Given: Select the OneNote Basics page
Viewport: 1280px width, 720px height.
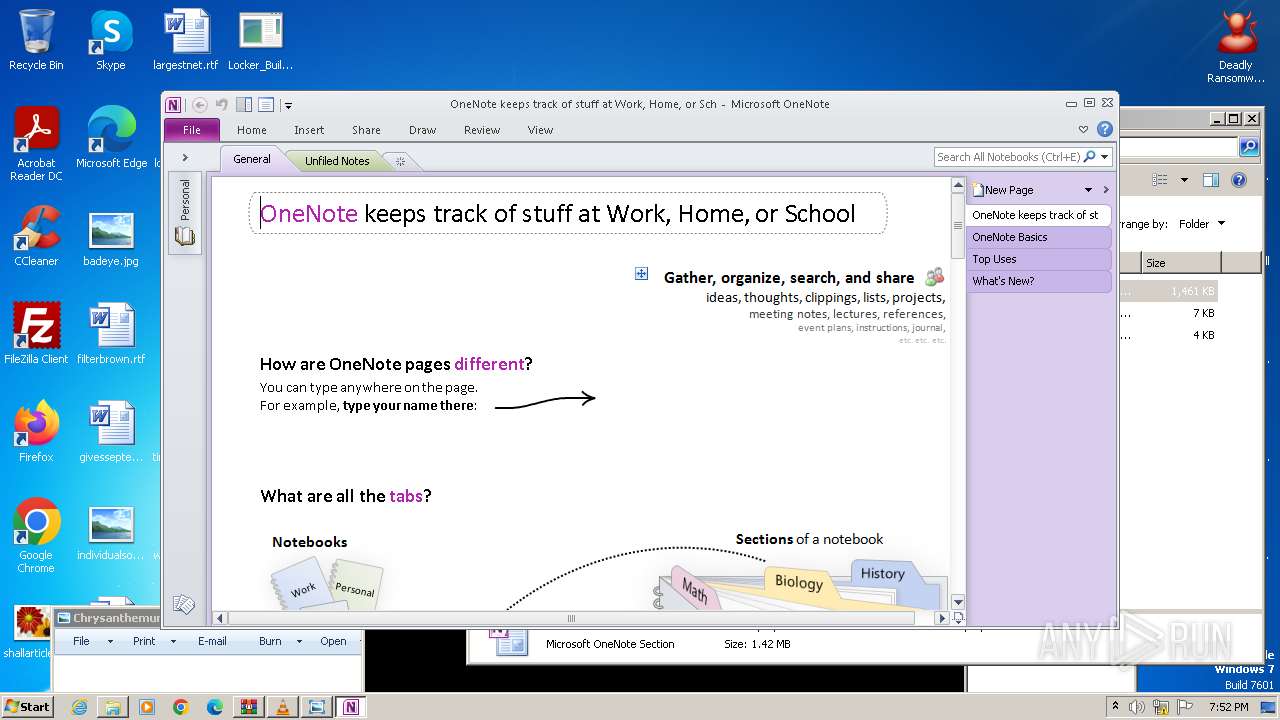Looking at the screenshot, I should pos(1039,237).
